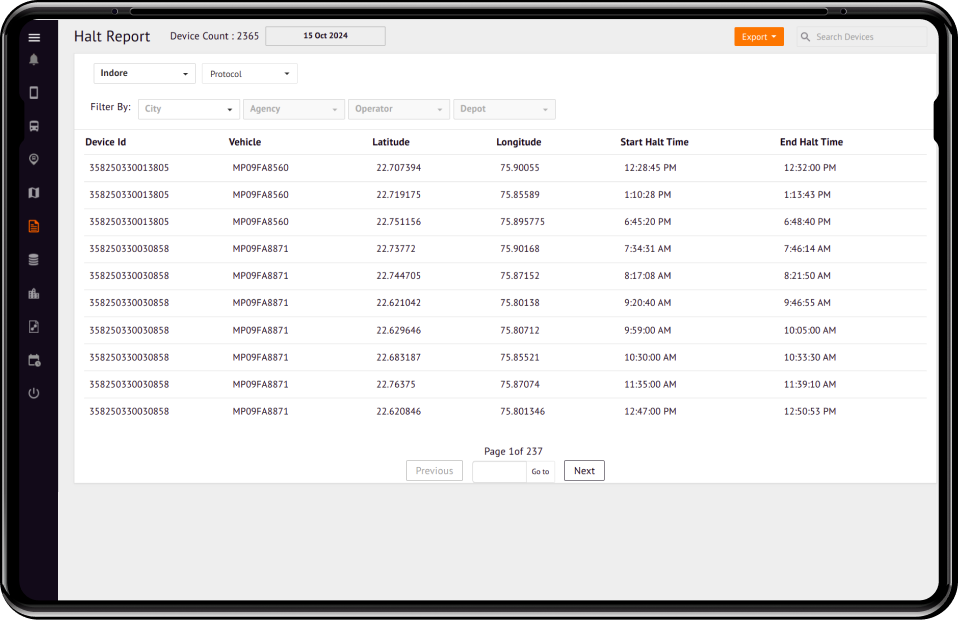This screenshot has width=958, height=620.
Task: Click the Next page button
Action: point(584,471)
